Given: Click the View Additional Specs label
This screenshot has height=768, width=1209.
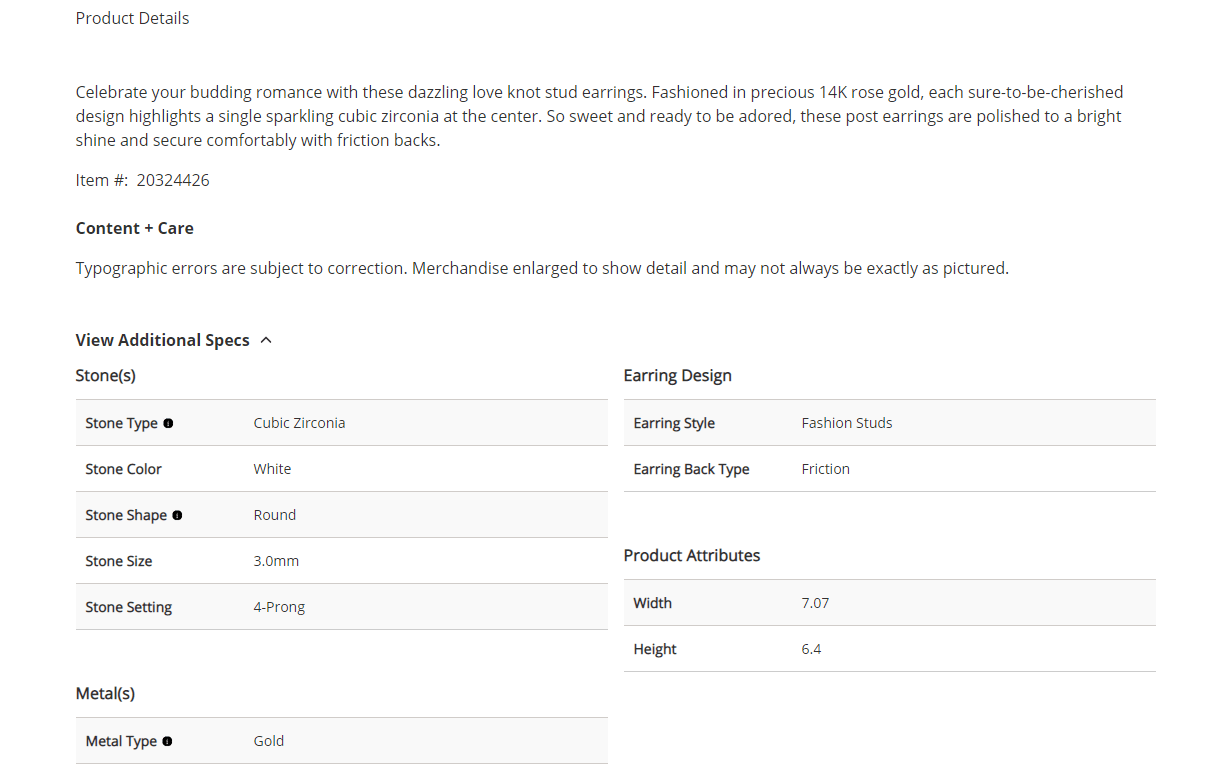Looking at the screenshot, I should pyautogui.click(x=162, y=340).
